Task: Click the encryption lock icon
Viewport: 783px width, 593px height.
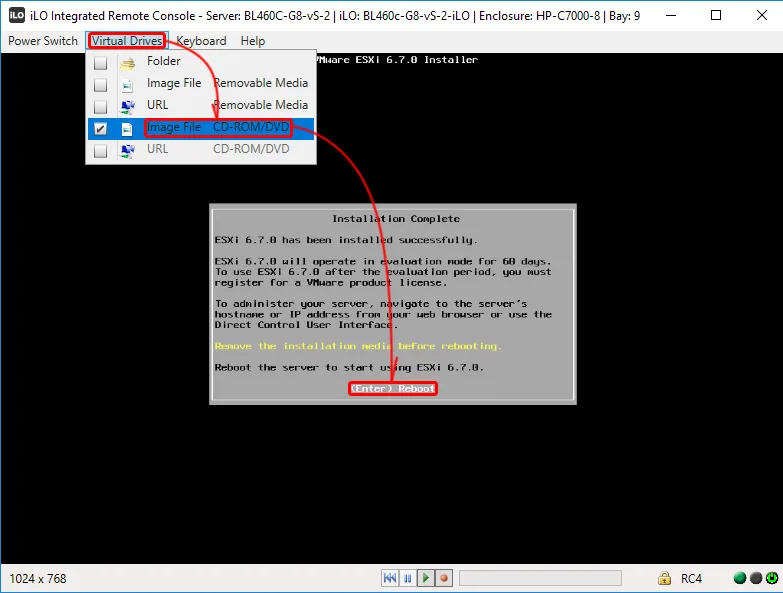Action: [664, 578]
